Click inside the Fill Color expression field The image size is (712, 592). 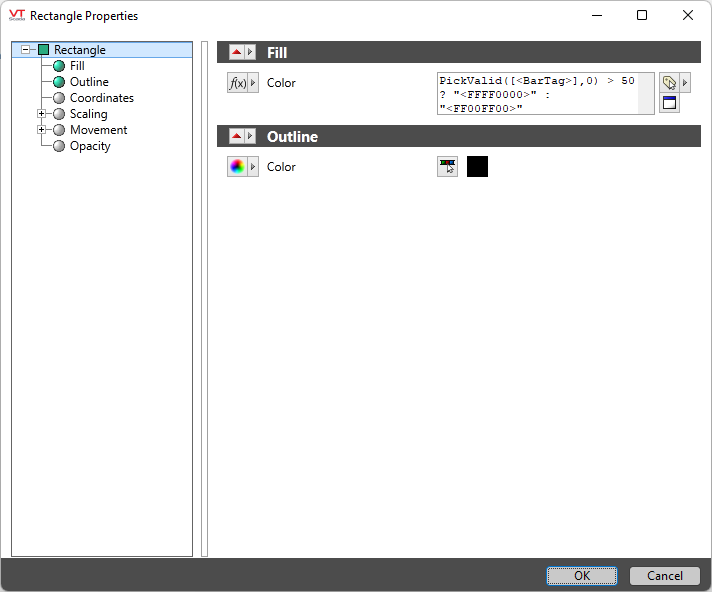(x=537, y=94)
